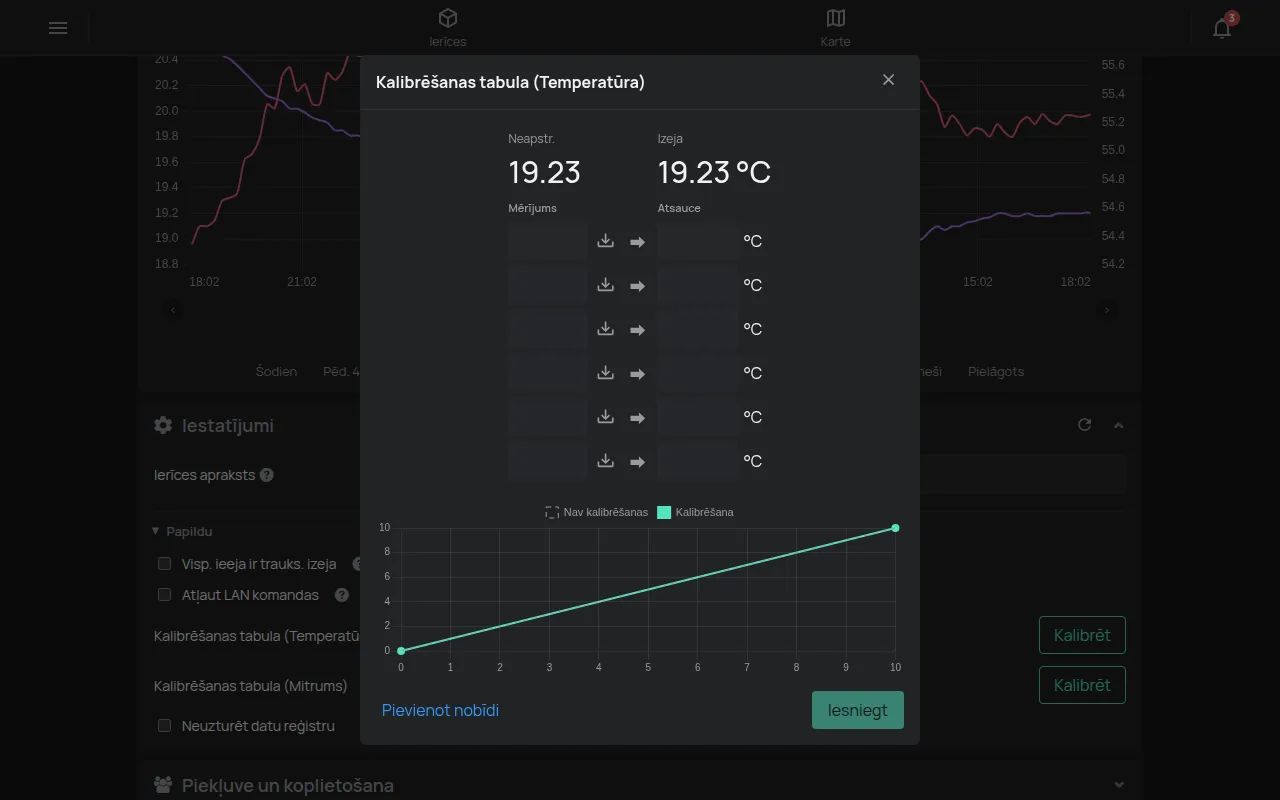The height and width of the screenshot is (800, 1280).
Task: Submit with the Iesniegt button
Action: [858, 710]
